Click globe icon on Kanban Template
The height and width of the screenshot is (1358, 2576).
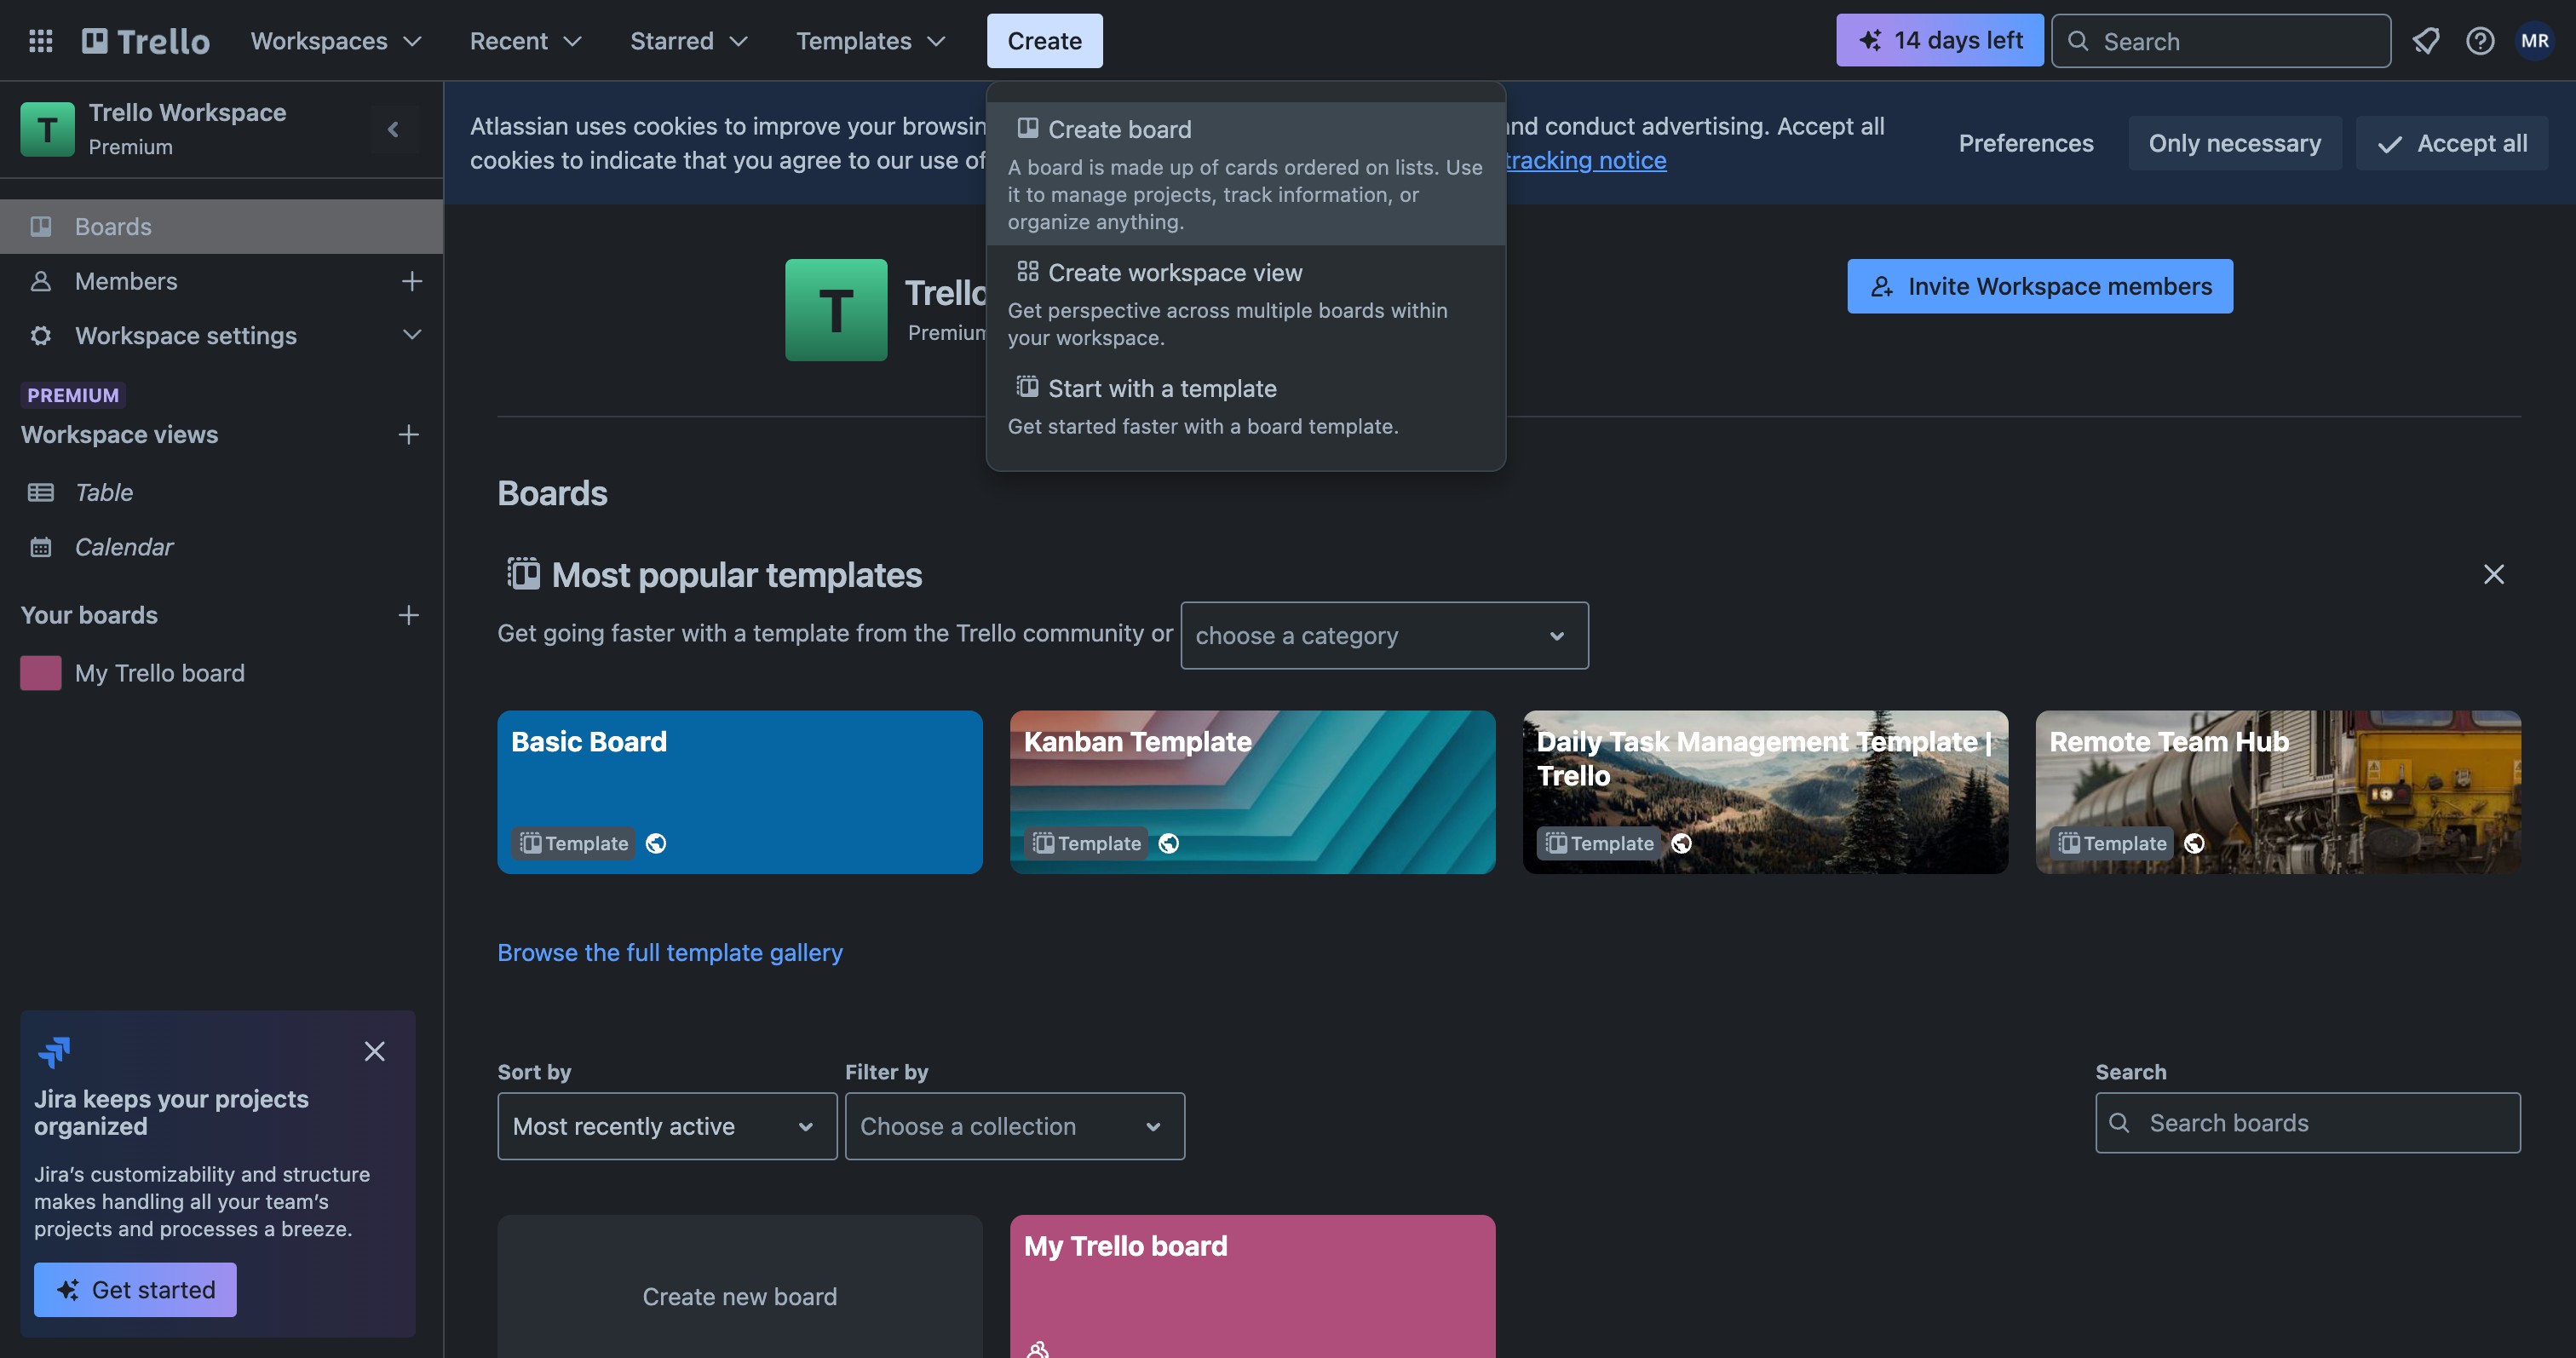tap(1168, 843)
